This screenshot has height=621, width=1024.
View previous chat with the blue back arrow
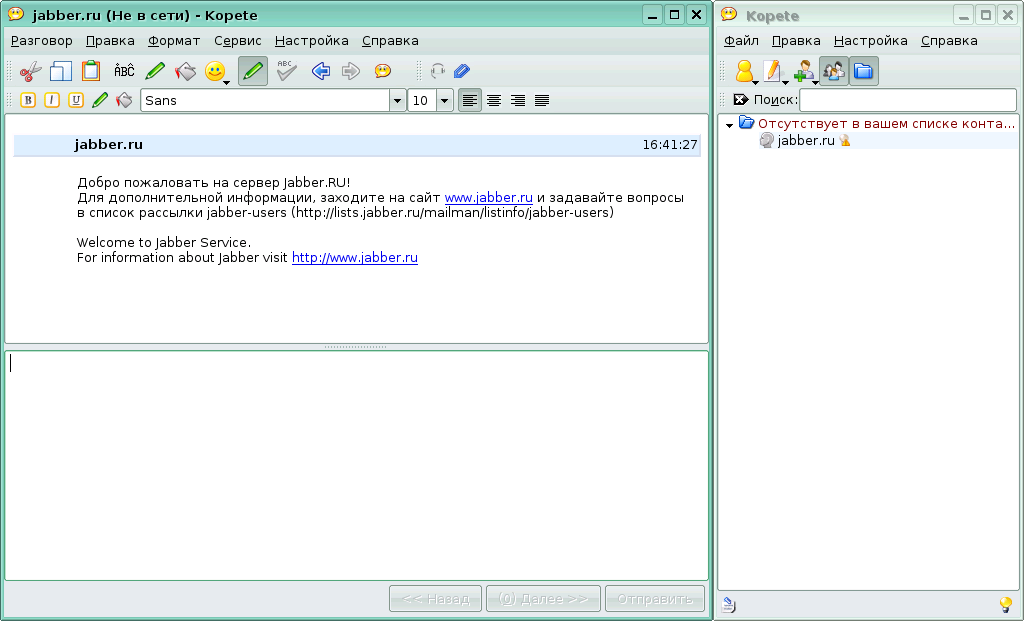coord(320,71)
